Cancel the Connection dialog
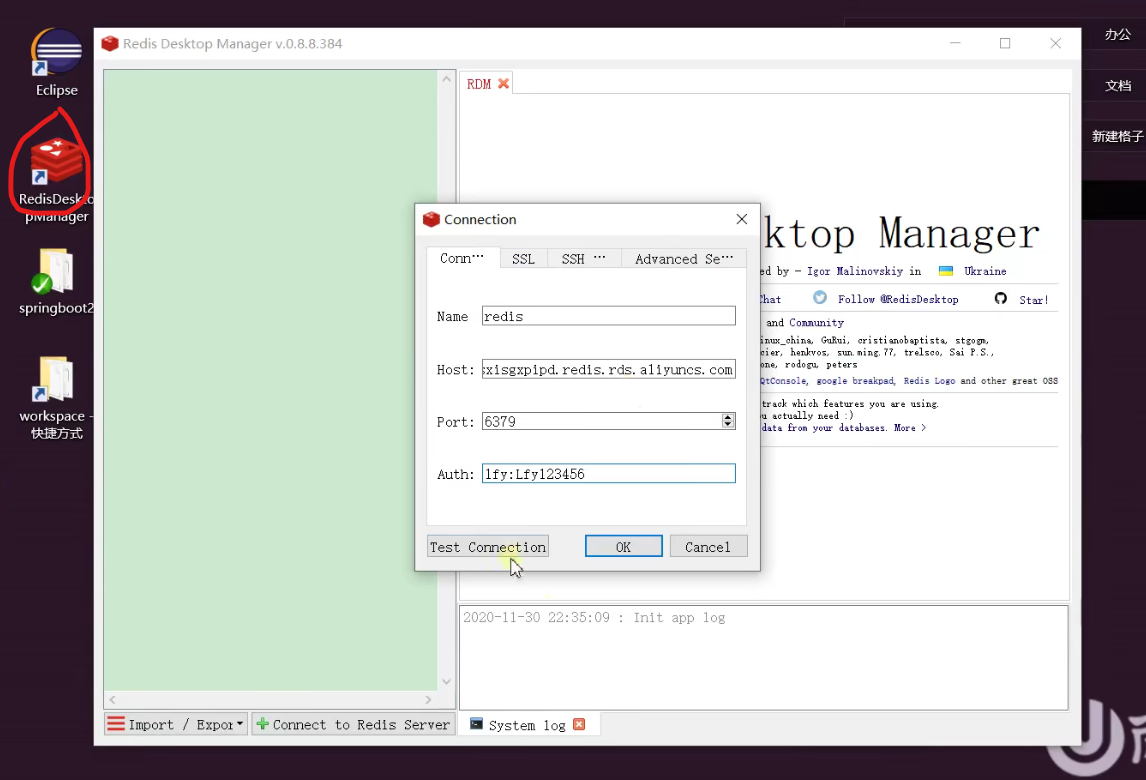 point(707,547)
